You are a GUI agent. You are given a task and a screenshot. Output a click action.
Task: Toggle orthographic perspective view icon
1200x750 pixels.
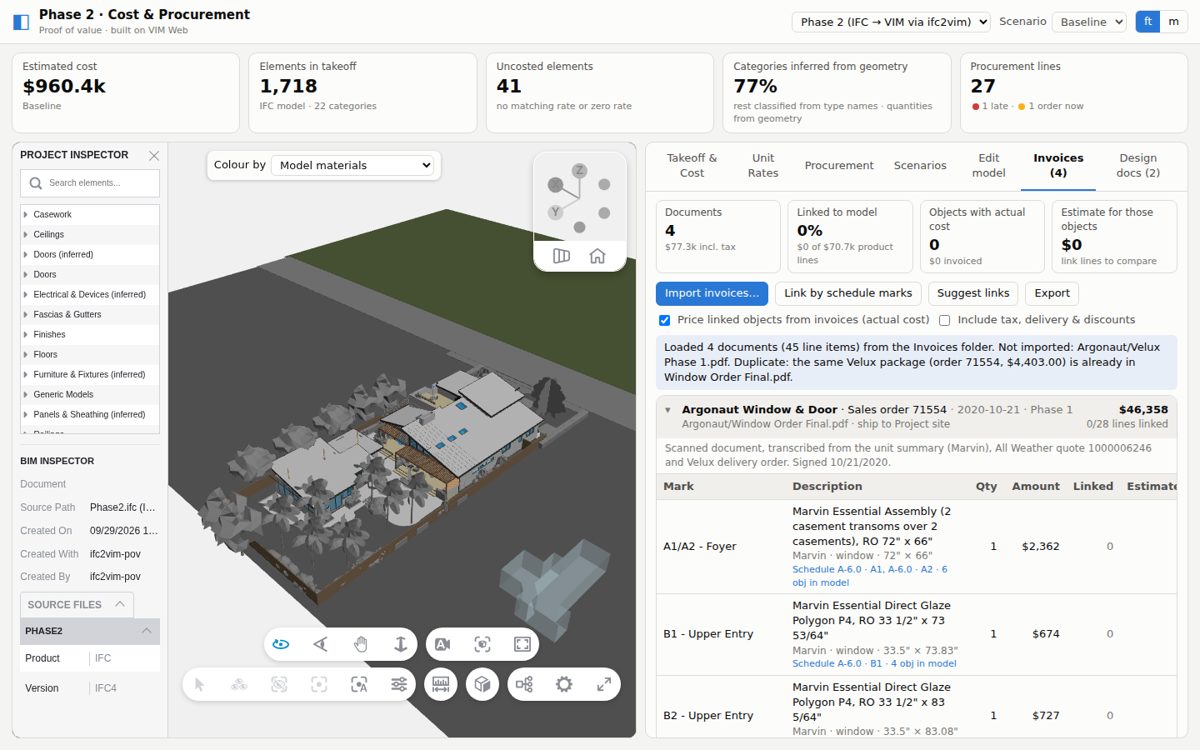pyautogui.click(x=561, y=256)
